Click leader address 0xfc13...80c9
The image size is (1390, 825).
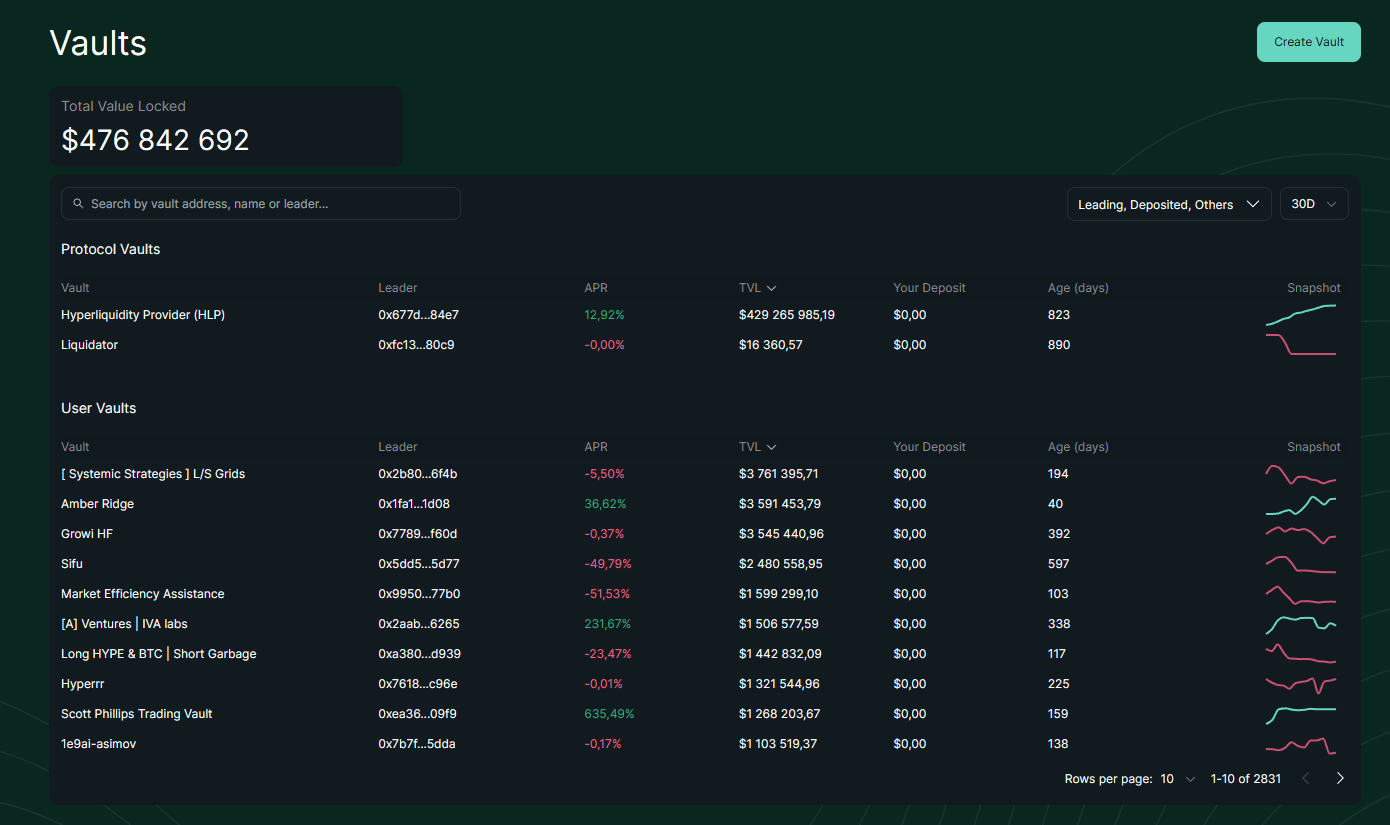point(416,345)
